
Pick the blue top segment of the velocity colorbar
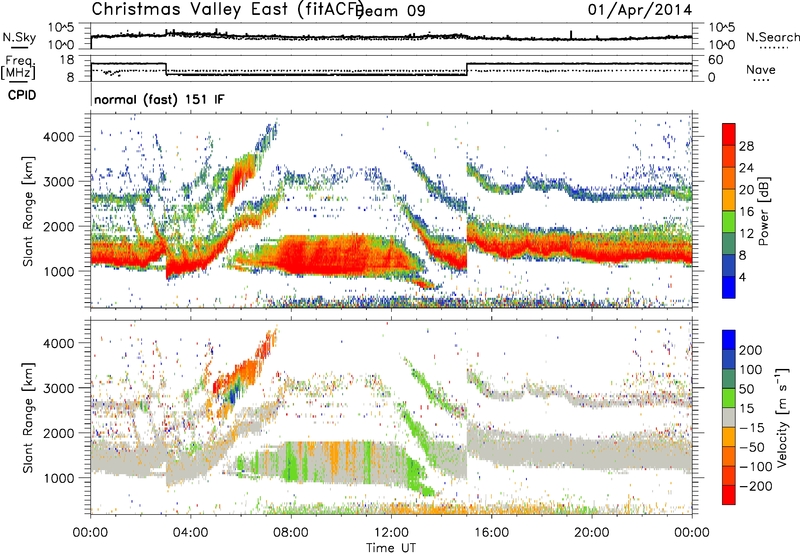729,340
